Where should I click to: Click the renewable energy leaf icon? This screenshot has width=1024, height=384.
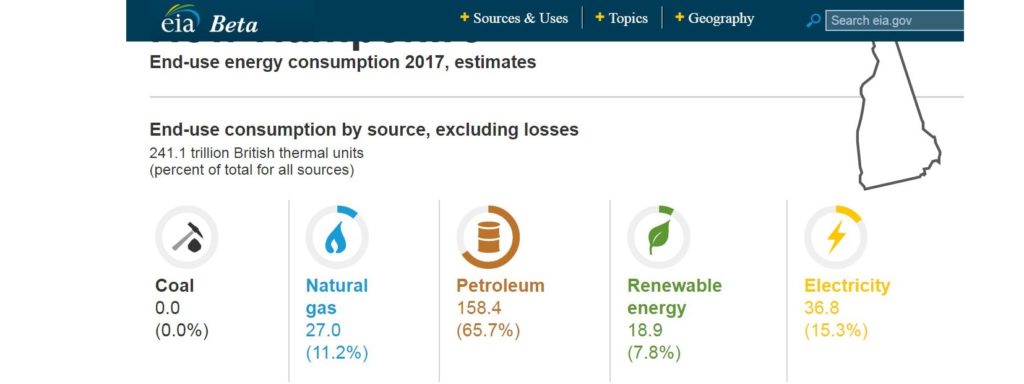tap(659, 238)
